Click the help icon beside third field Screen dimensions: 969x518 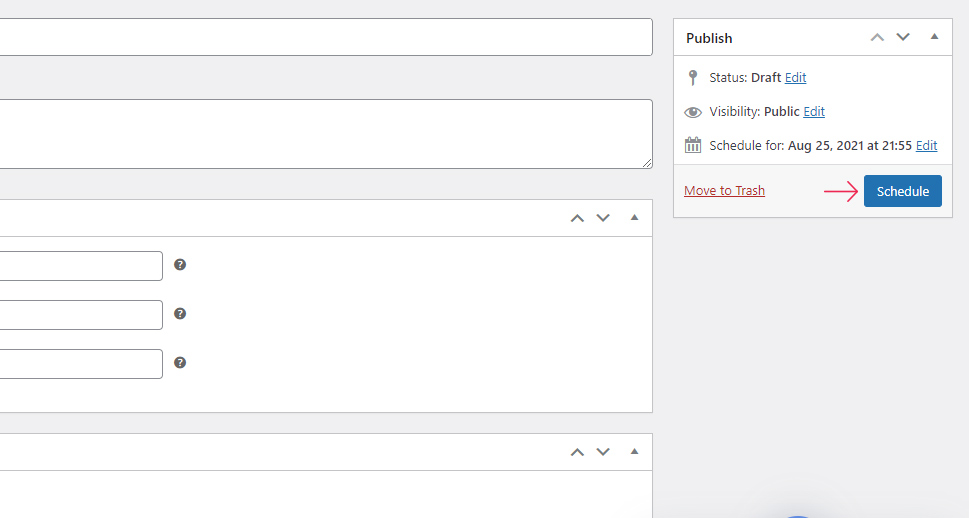[180, 363]
